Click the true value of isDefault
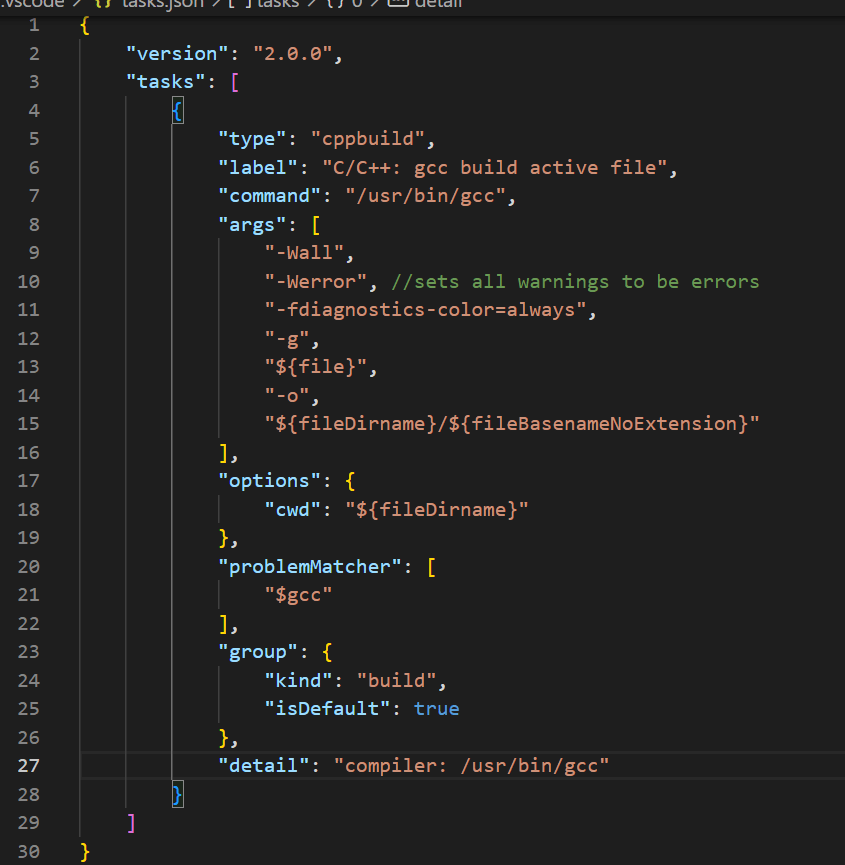845x865 pixels. (x=437, y=708)
